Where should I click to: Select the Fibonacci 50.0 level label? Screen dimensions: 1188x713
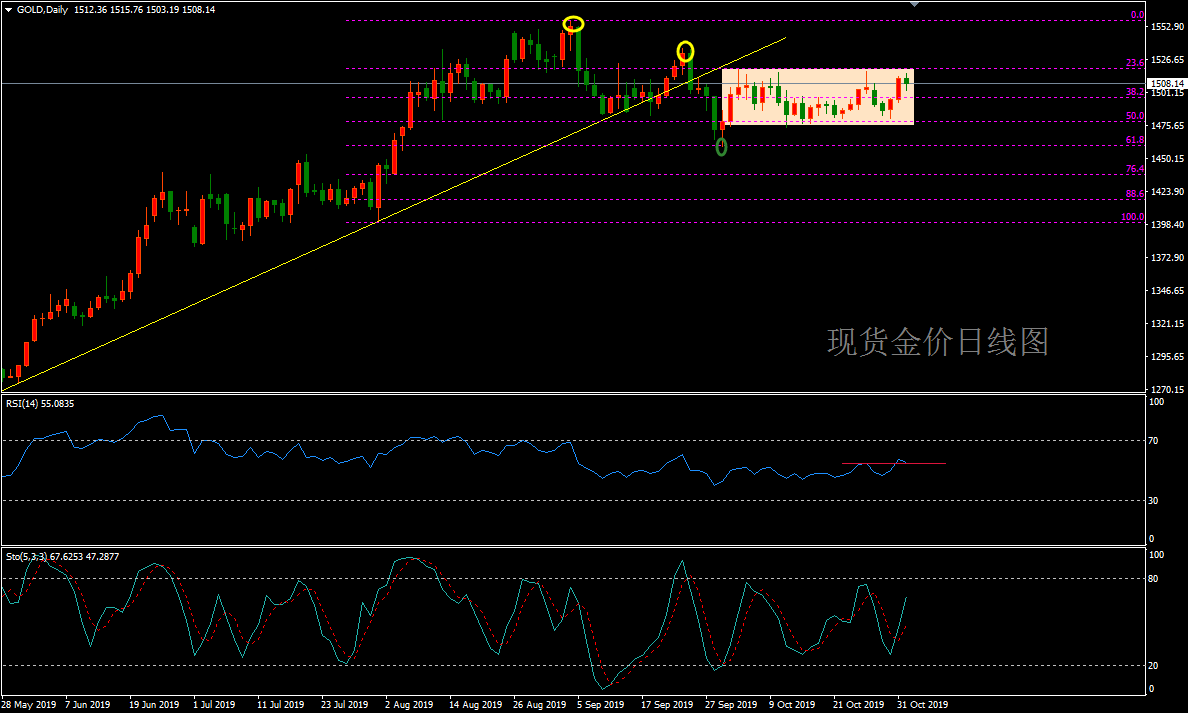click(x=1135, y=116)
